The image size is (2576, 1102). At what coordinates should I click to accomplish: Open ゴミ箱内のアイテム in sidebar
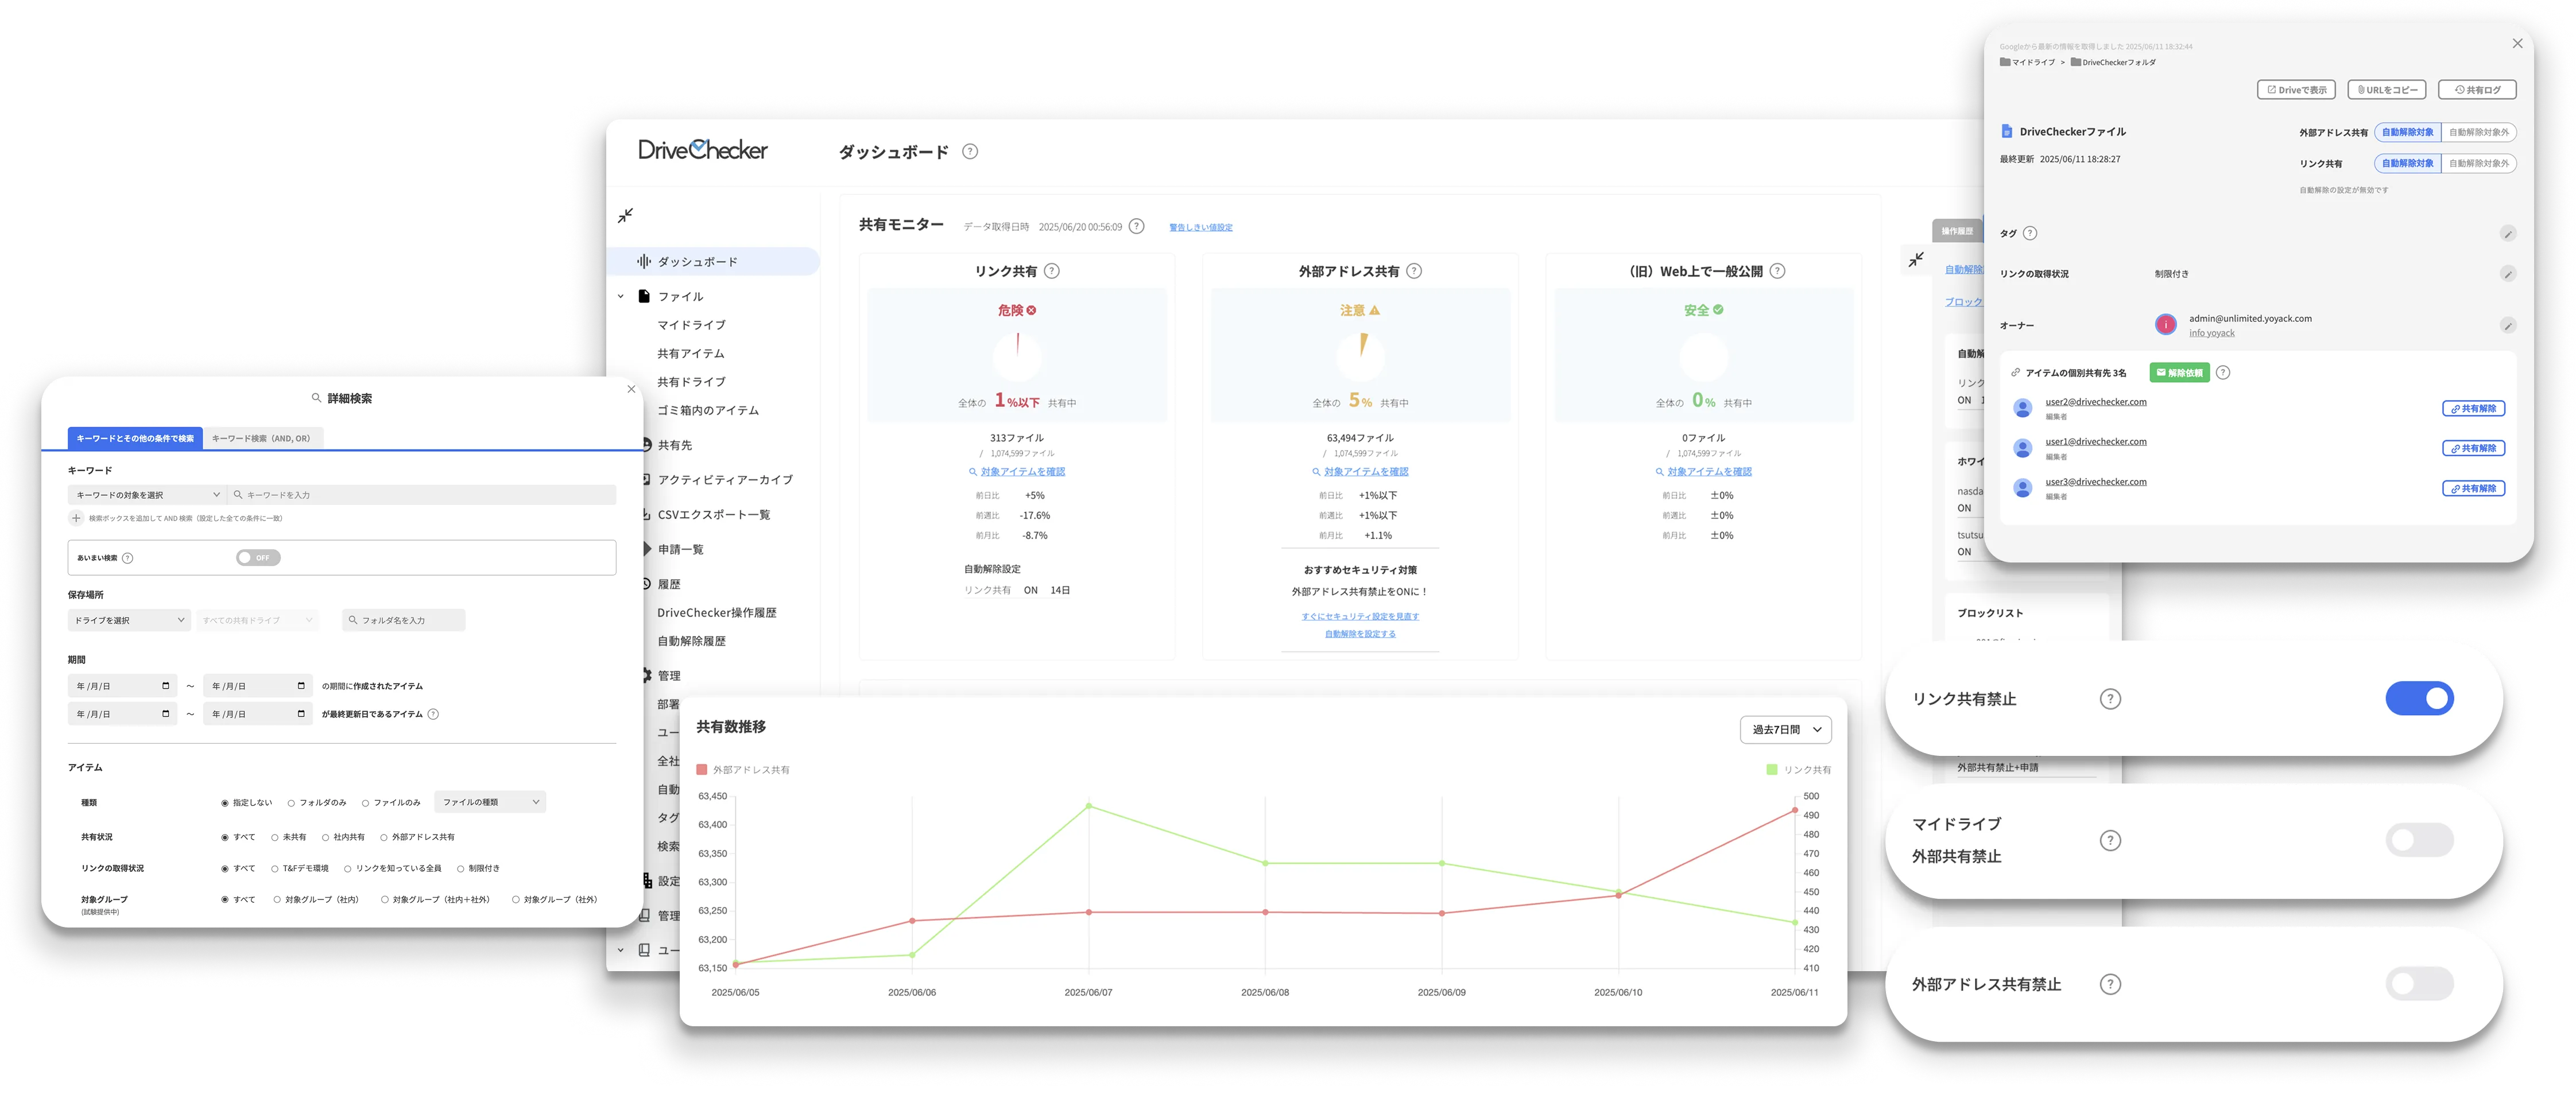pos(708,411)
